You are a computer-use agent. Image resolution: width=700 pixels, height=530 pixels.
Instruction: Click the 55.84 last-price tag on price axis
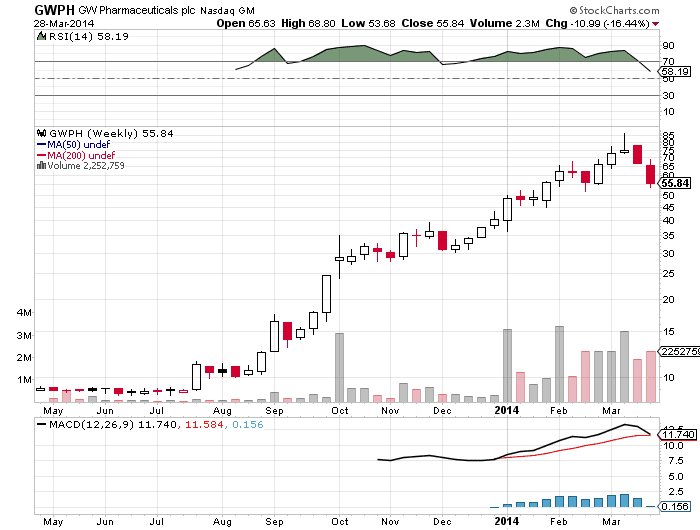coord(675,183)
